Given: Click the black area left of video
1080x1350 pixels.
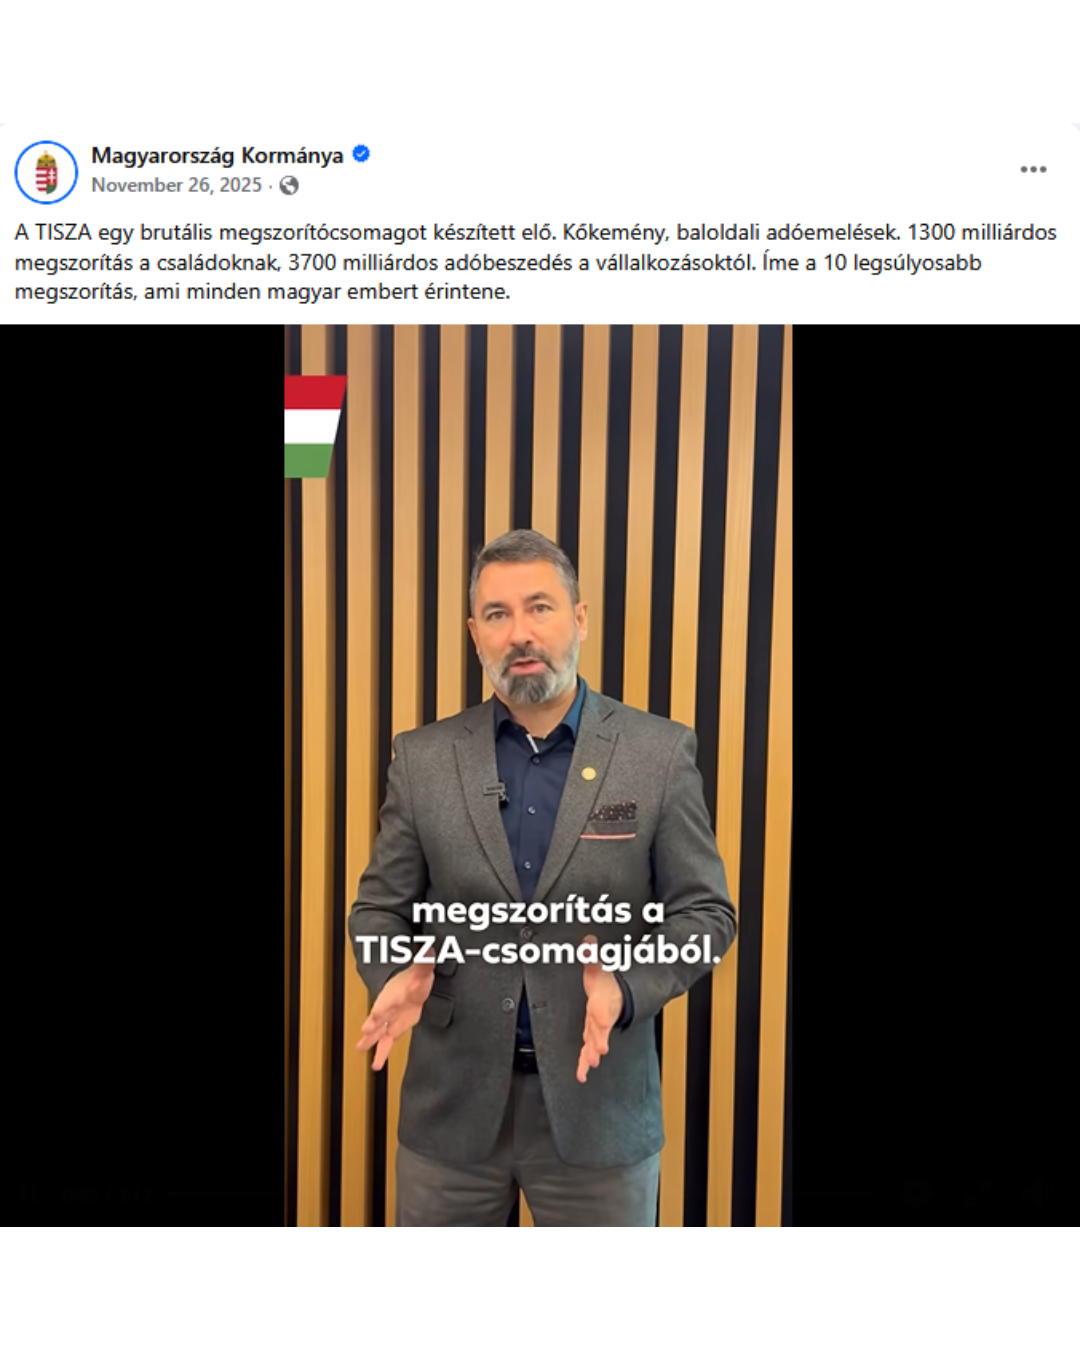Looking at the screenshot, I should (142, 775).
